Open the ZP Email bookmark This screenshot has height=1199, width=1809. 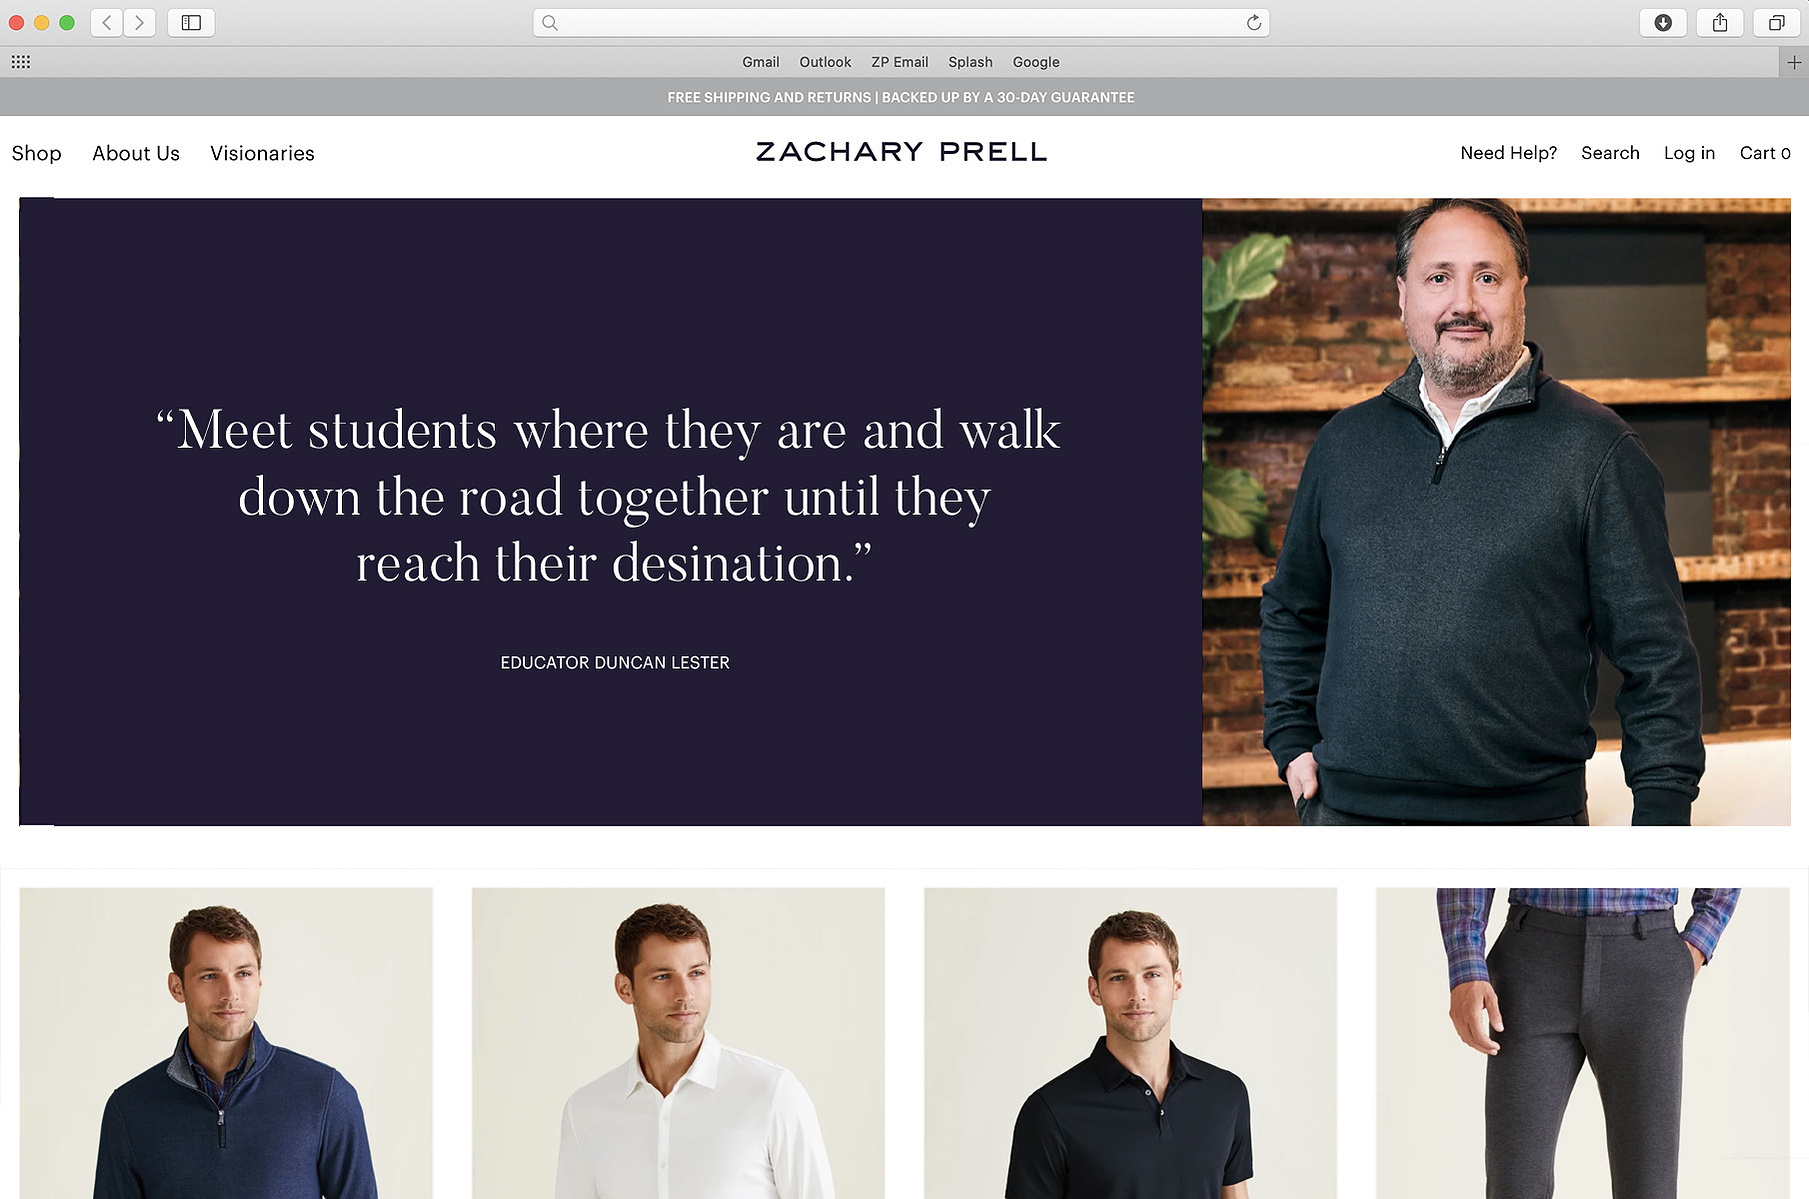(899, 62)
